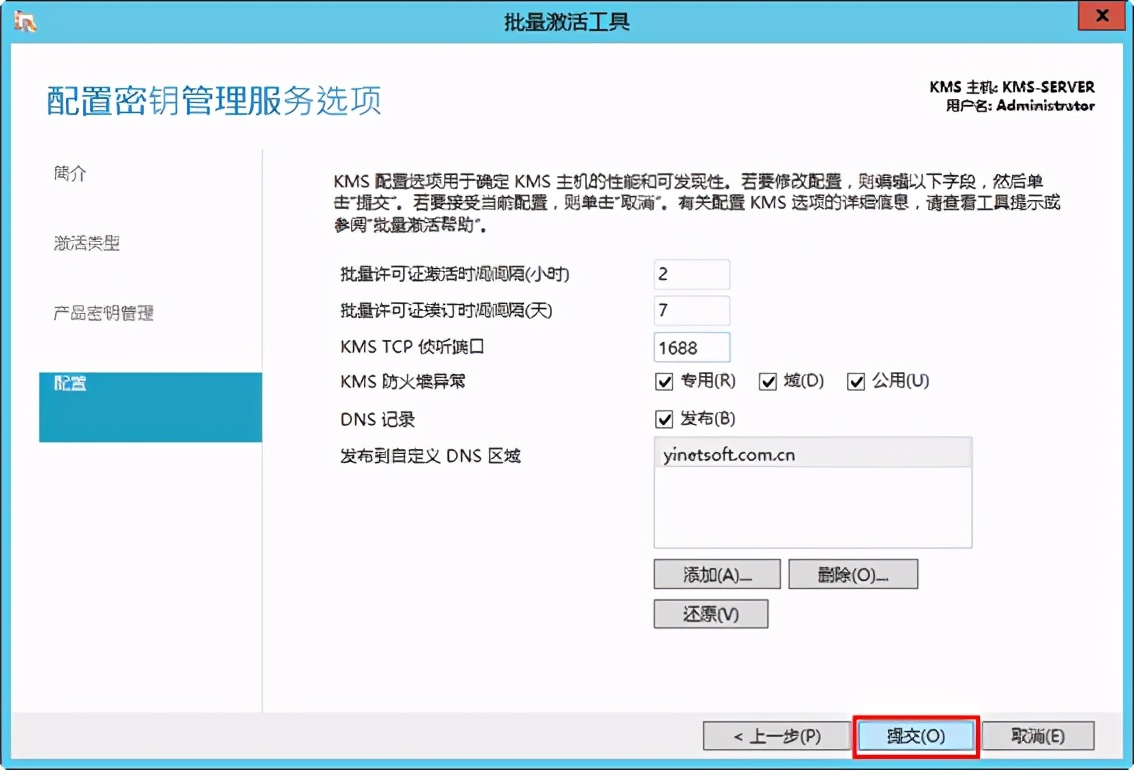Edit the KMS TCP port field showing 1688
Screen dimensions: 1134x770
point(692,347)
